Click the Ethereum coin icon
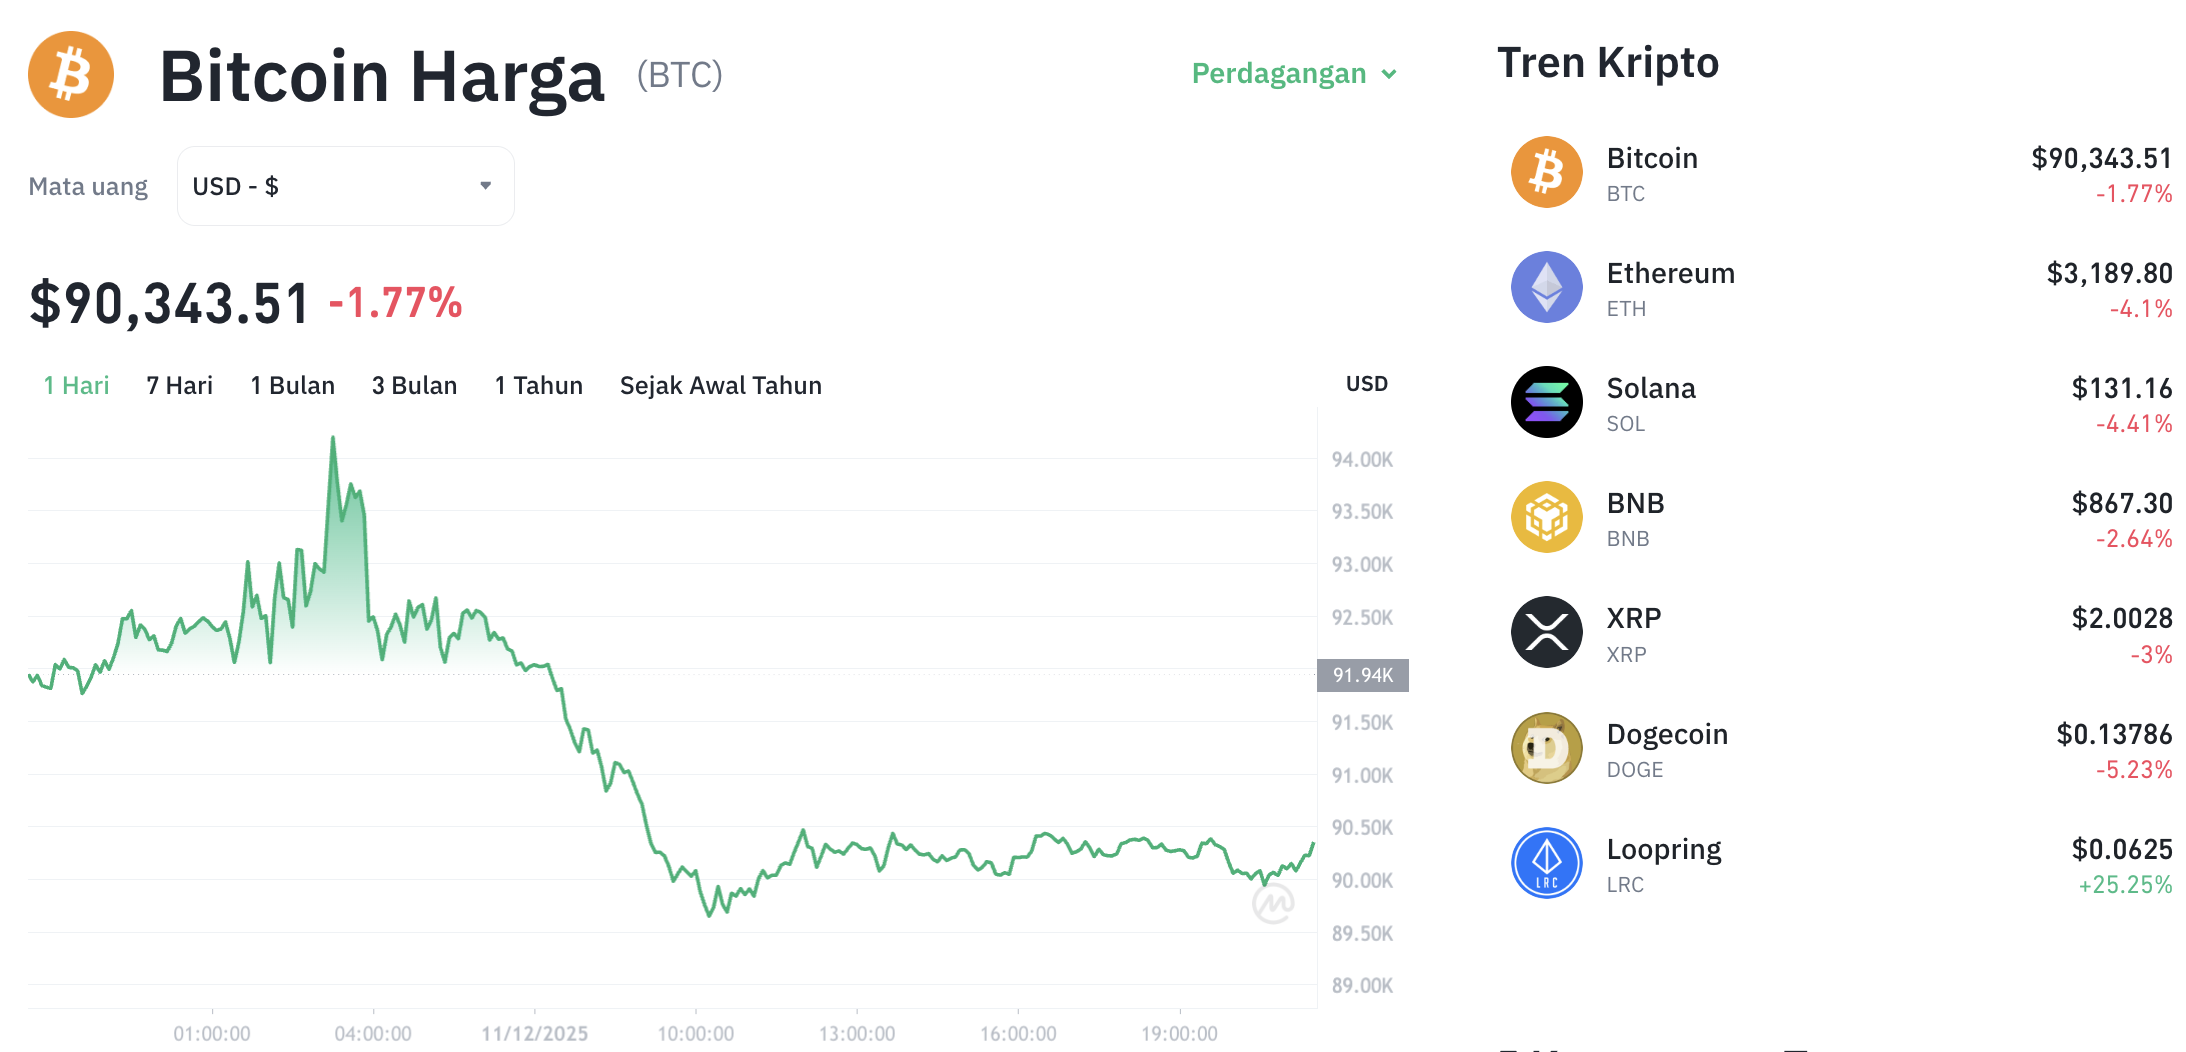Screen dimensions: 2186x1052 click(1546, 287)
